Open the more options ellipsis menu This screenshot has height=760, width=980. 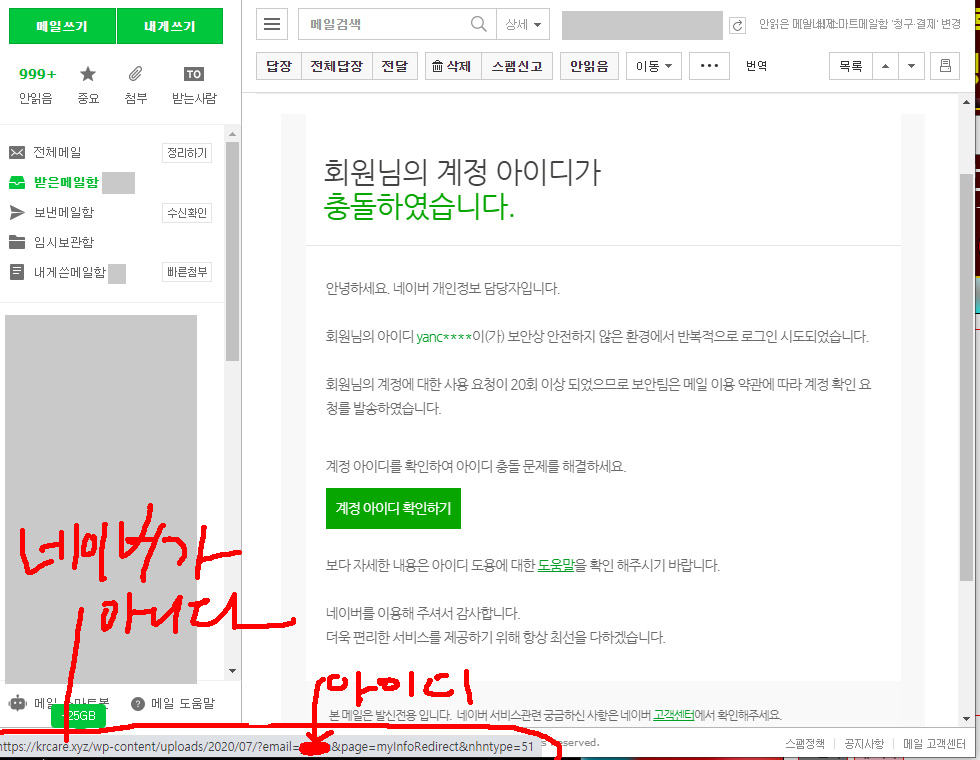click(x=709, y=66)
